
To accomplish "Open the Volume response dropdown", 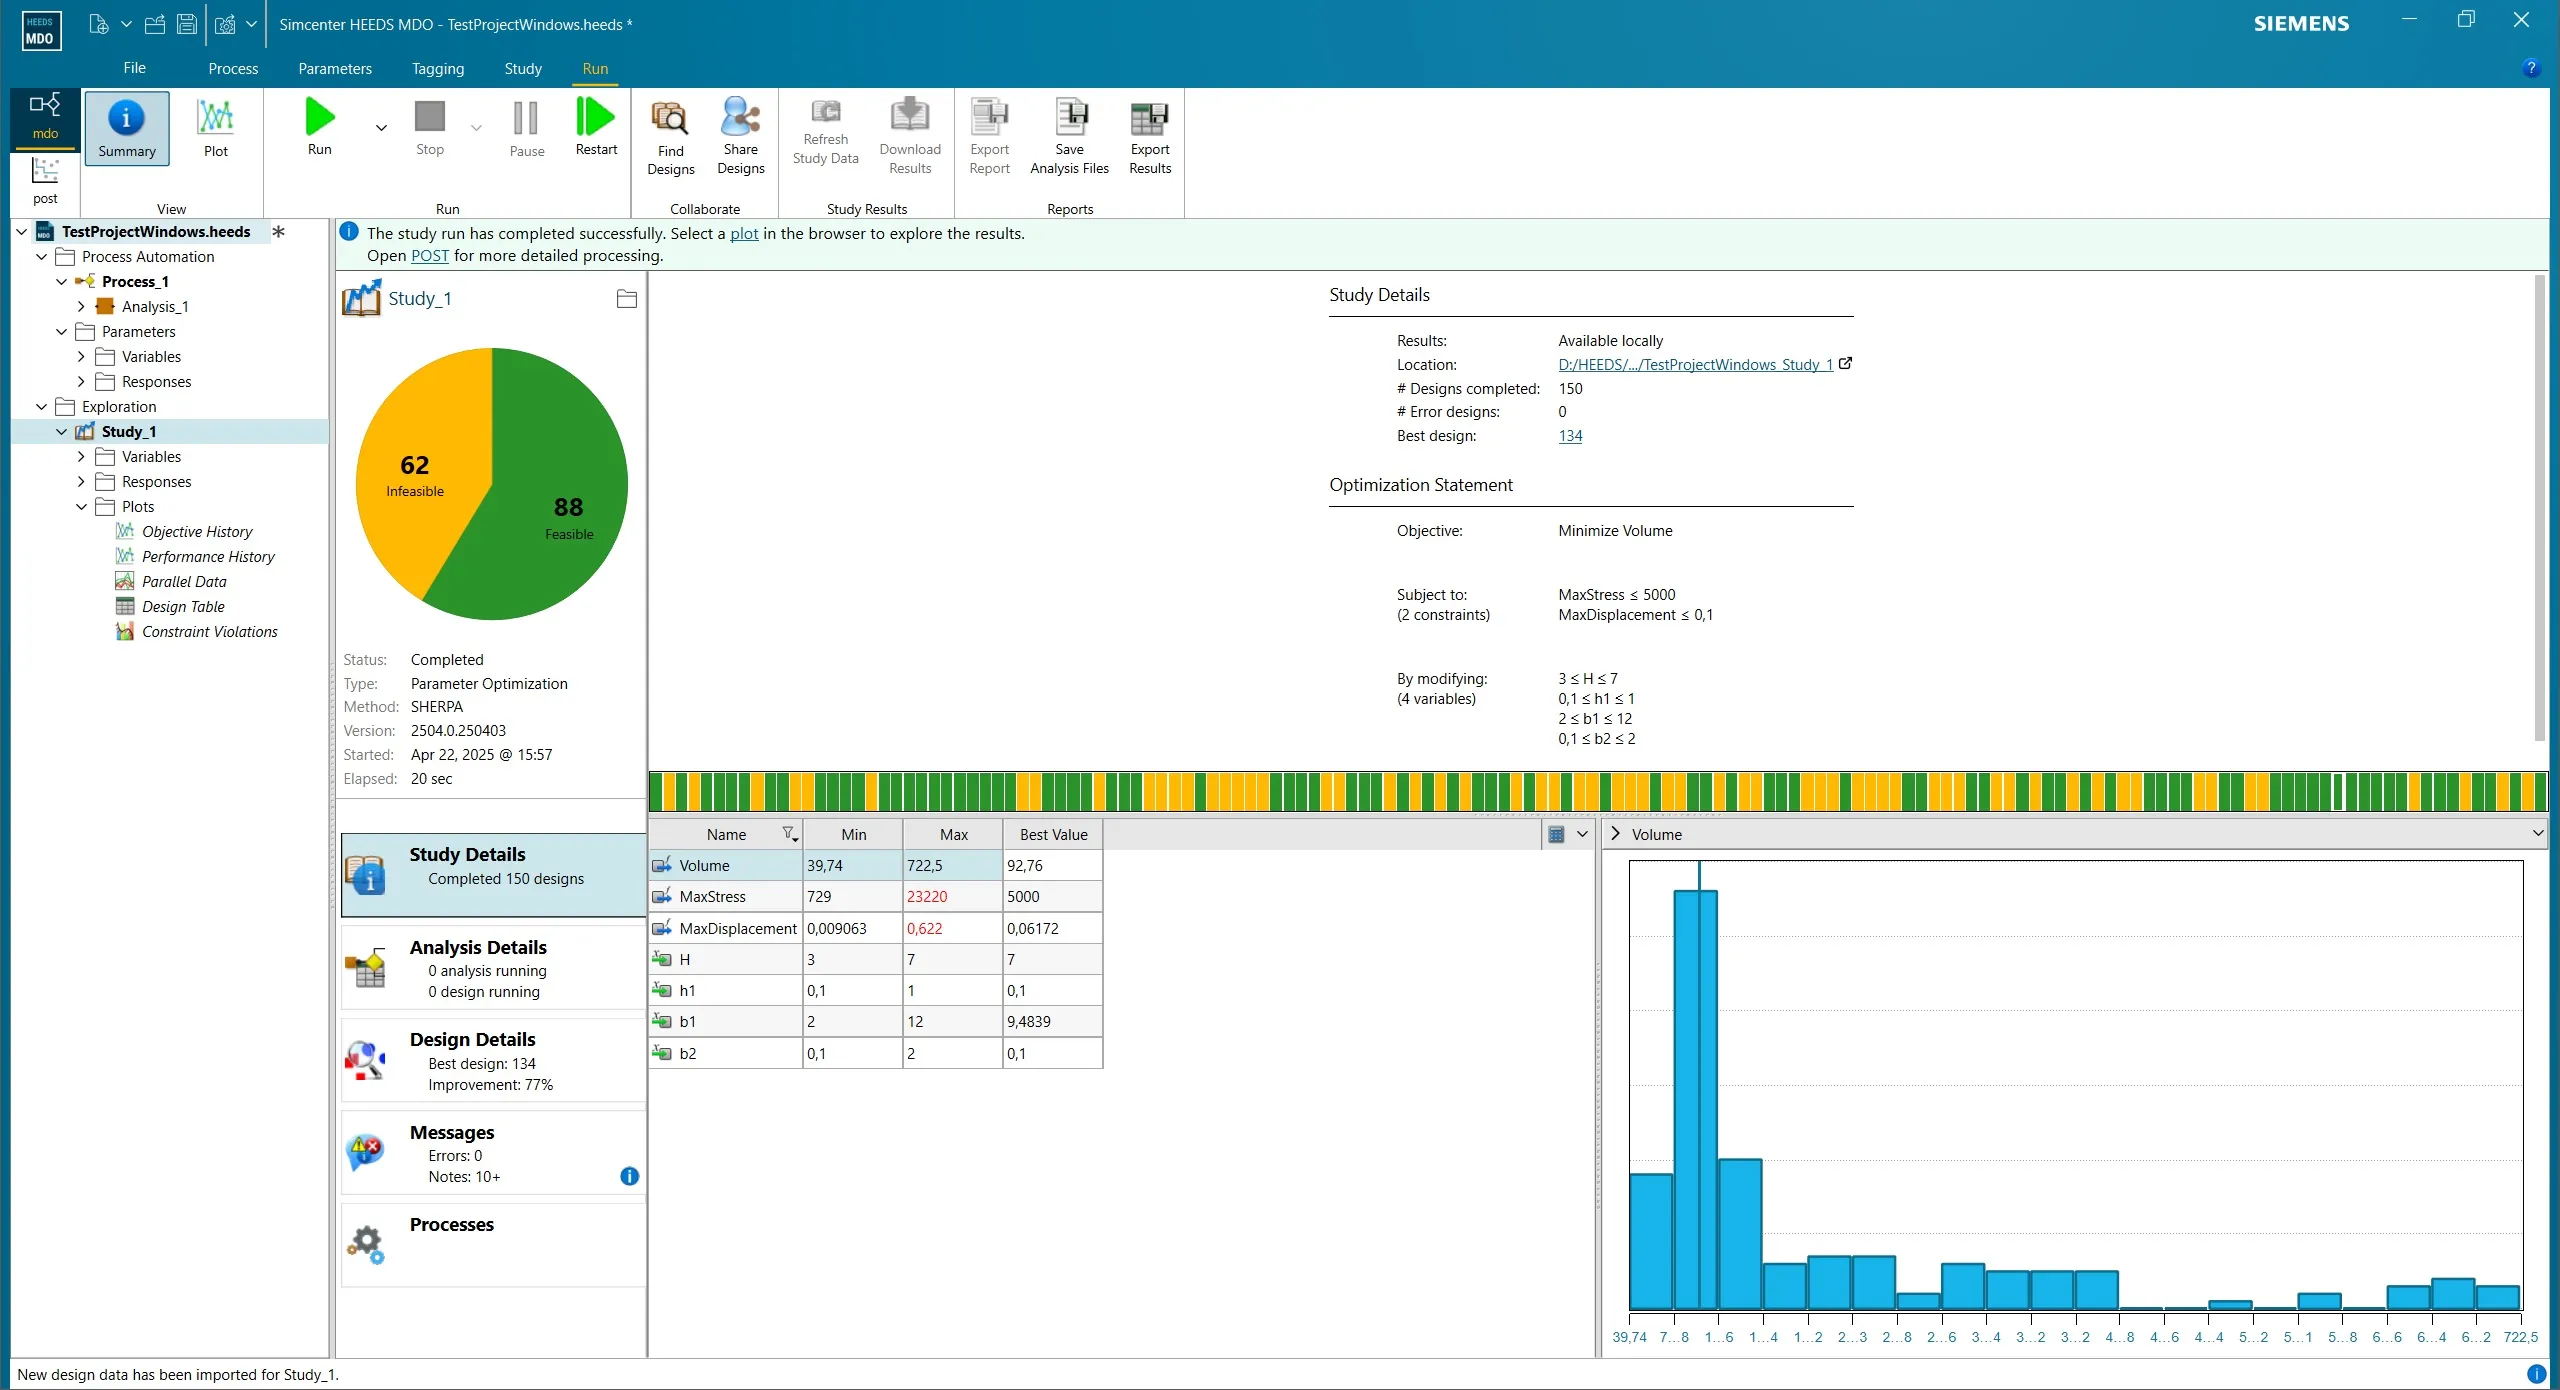I will (2538, 834).
